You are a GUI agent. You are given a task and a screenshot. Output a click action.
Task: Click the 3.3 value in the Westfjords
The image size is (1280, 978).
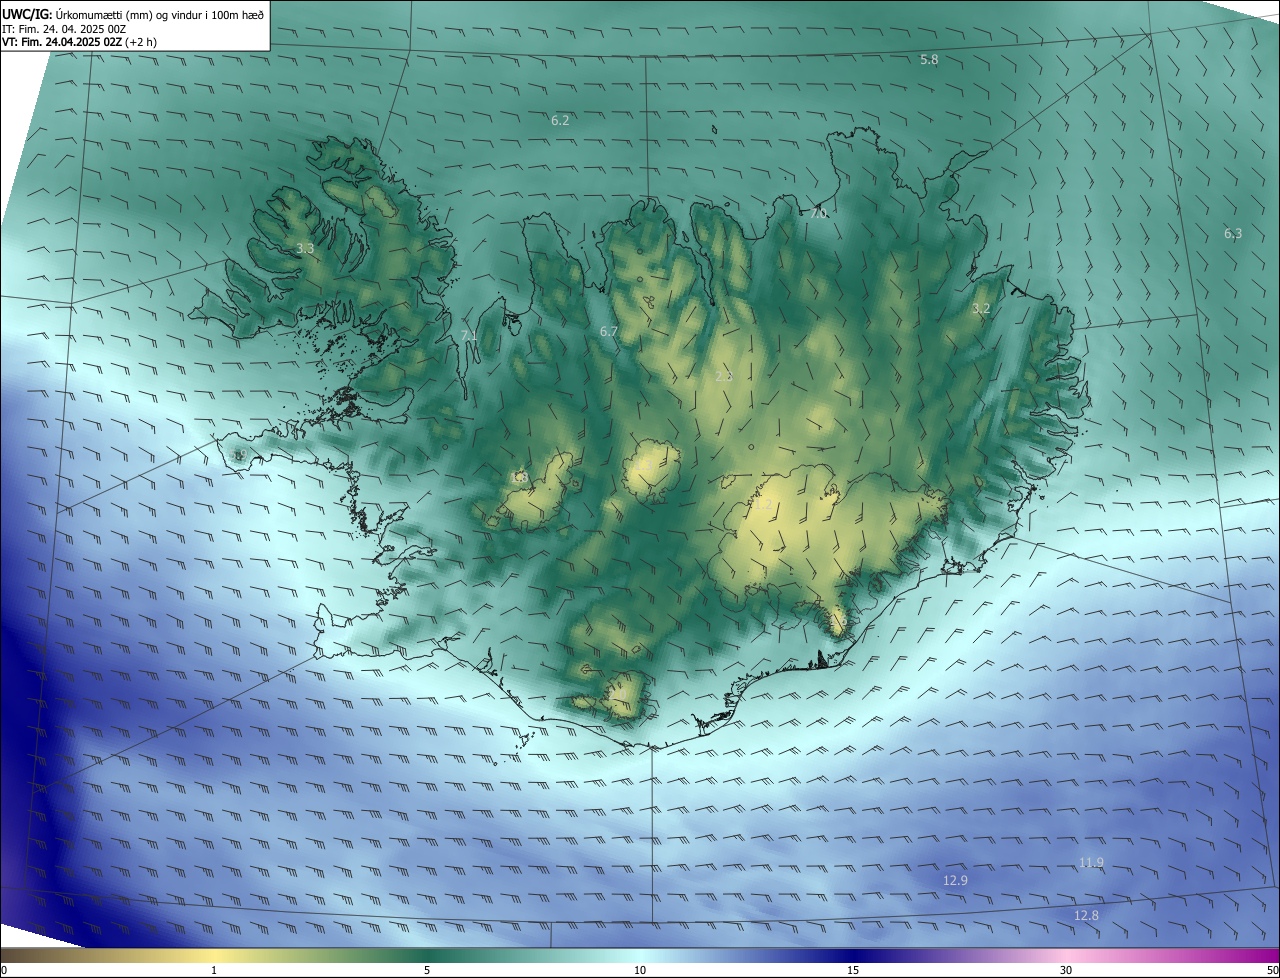pos(305,248)
